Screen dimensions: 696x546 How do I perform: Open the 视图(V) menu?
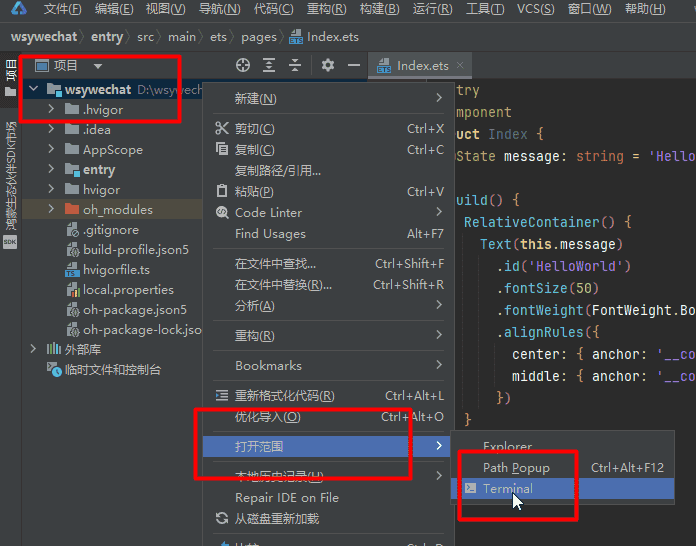pos(166,9)
